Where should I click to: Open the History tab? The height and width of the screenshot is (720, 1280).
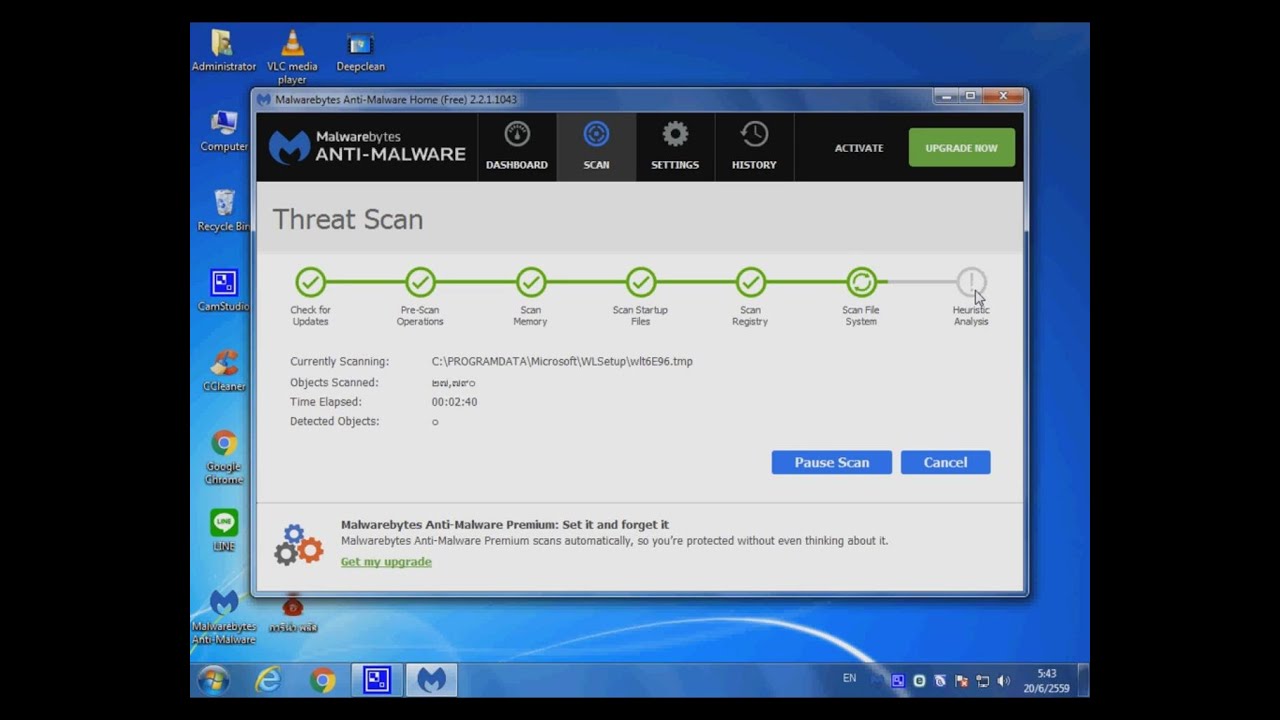point(754,147)
